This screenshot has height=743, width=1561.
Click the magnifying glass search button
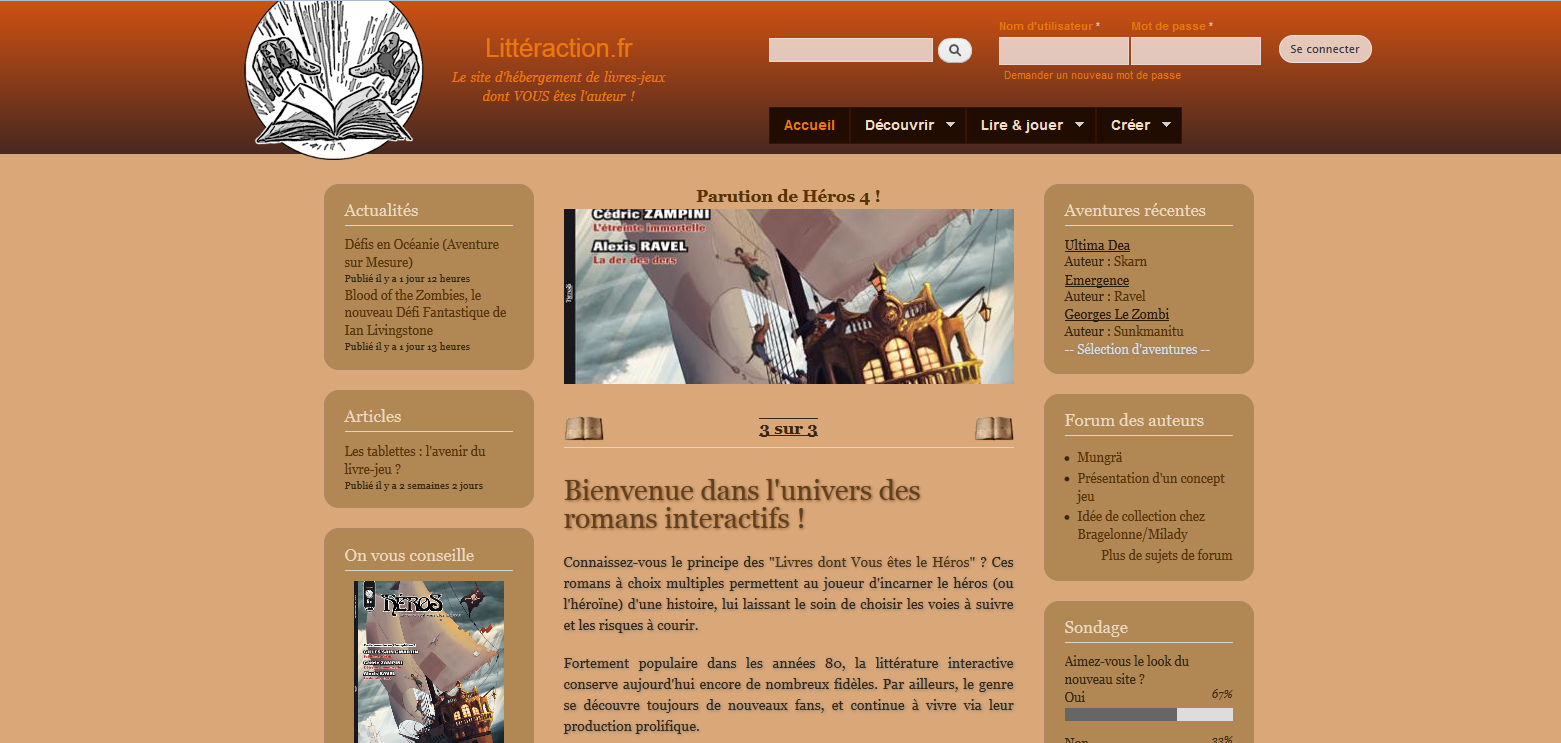click(x=954, y=50)
